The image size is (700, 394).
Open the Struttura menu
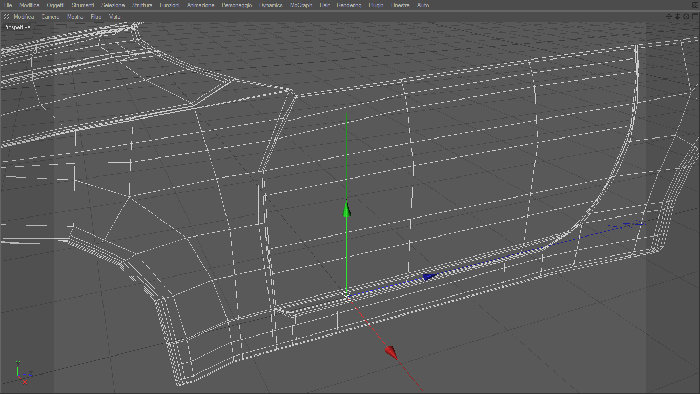pyautogui.click(x=142, y=5)
